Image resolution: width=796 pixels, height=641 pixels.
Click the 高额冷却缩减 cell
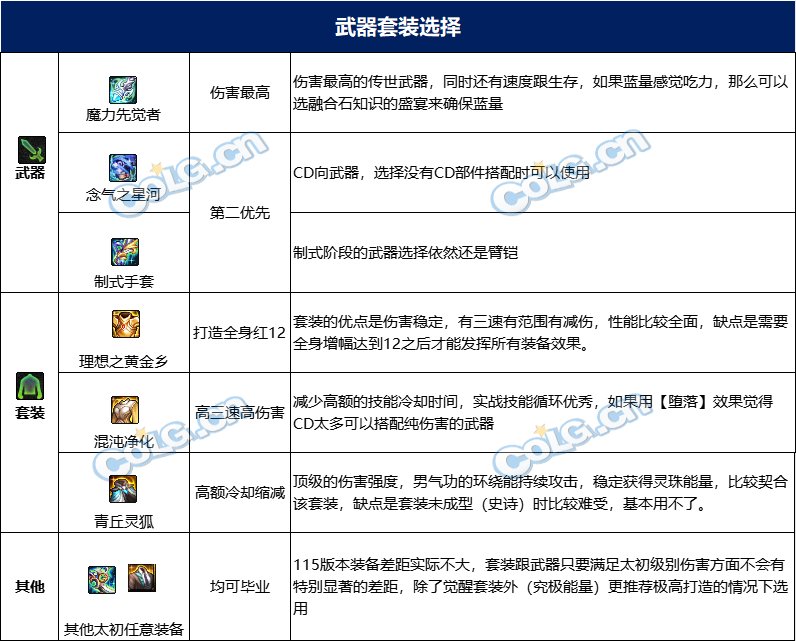click(x=240, y=492)
